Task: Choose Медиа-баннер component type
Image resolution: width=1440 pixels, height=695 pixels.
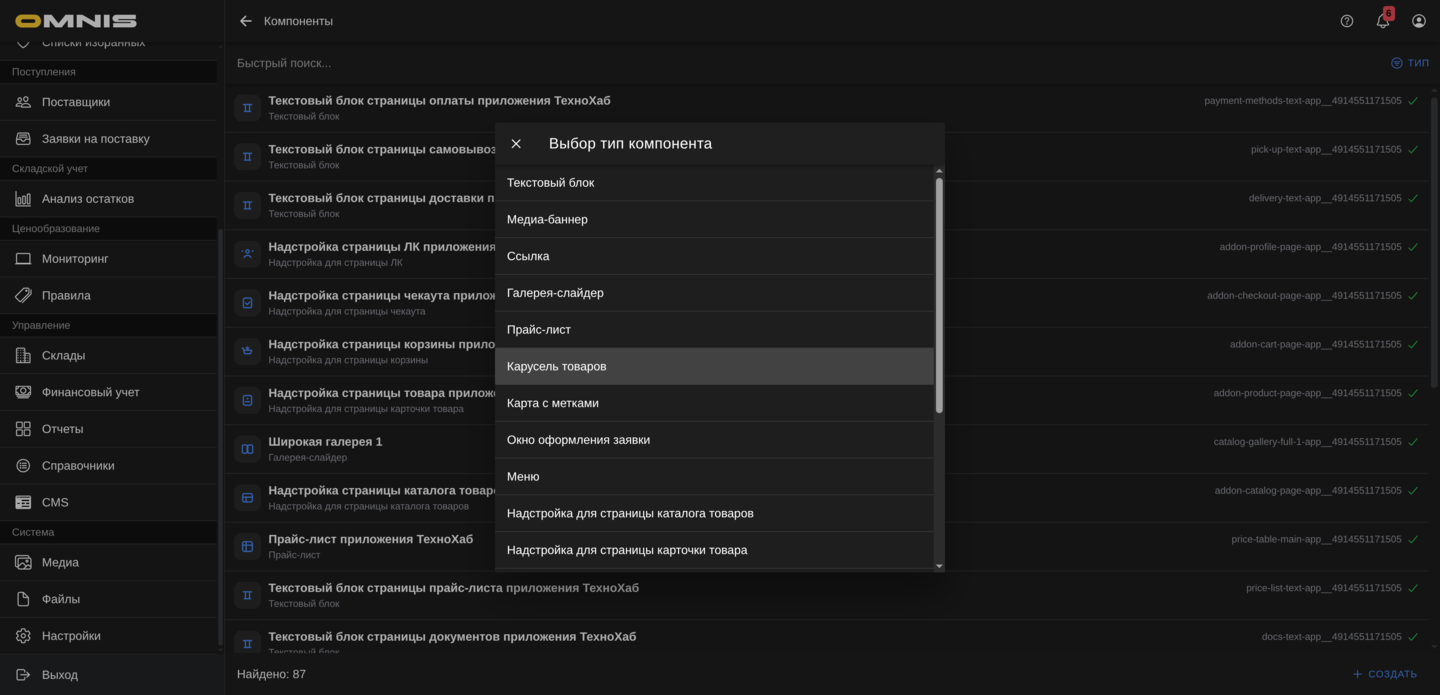Action: tap(547, 219)
